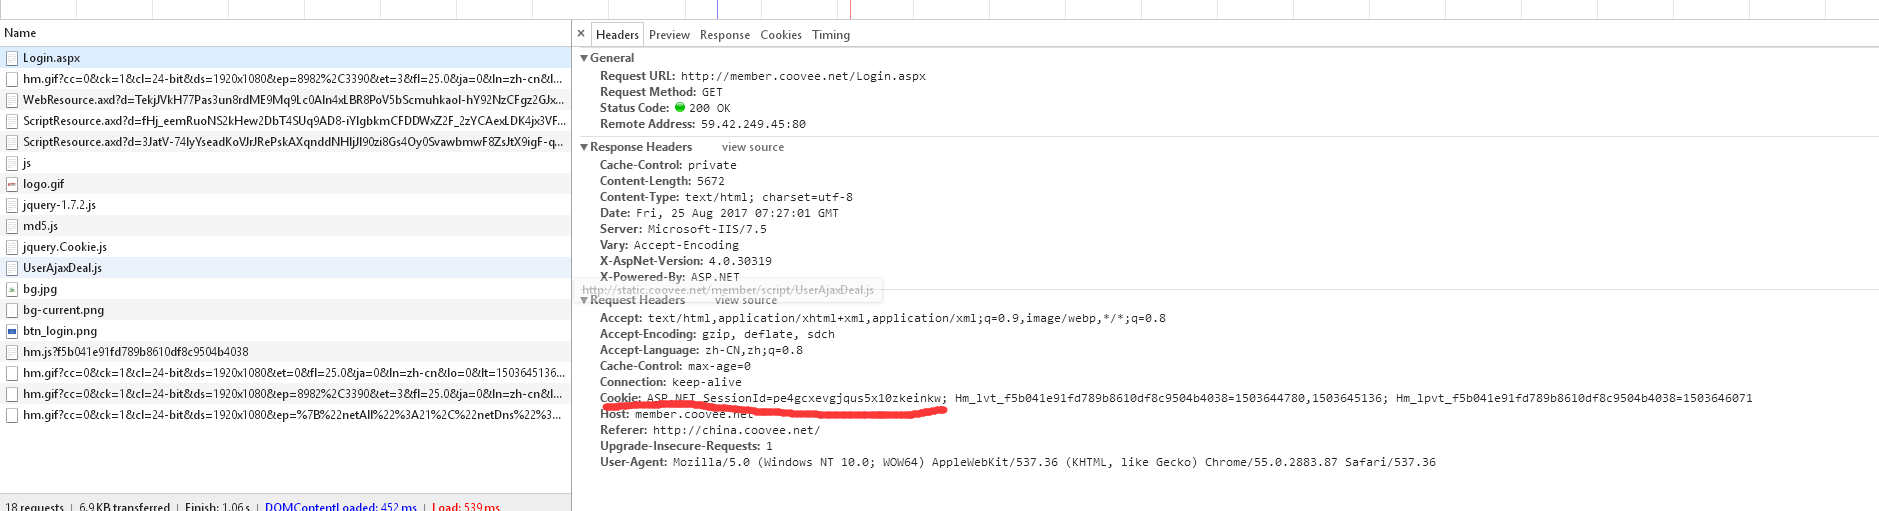This screenshot has width=1879, height=511.
Task: Switch to the Cookies tab
Action: (x=780, y=35)
